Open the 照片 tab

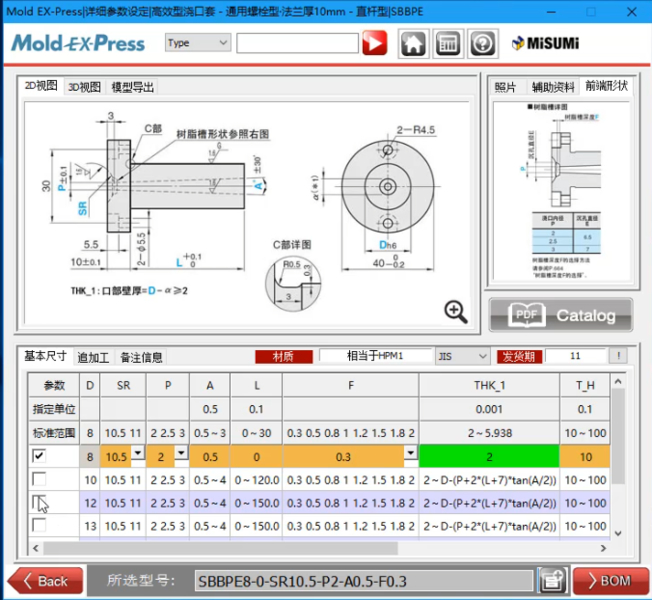click(x=506, y=87)
